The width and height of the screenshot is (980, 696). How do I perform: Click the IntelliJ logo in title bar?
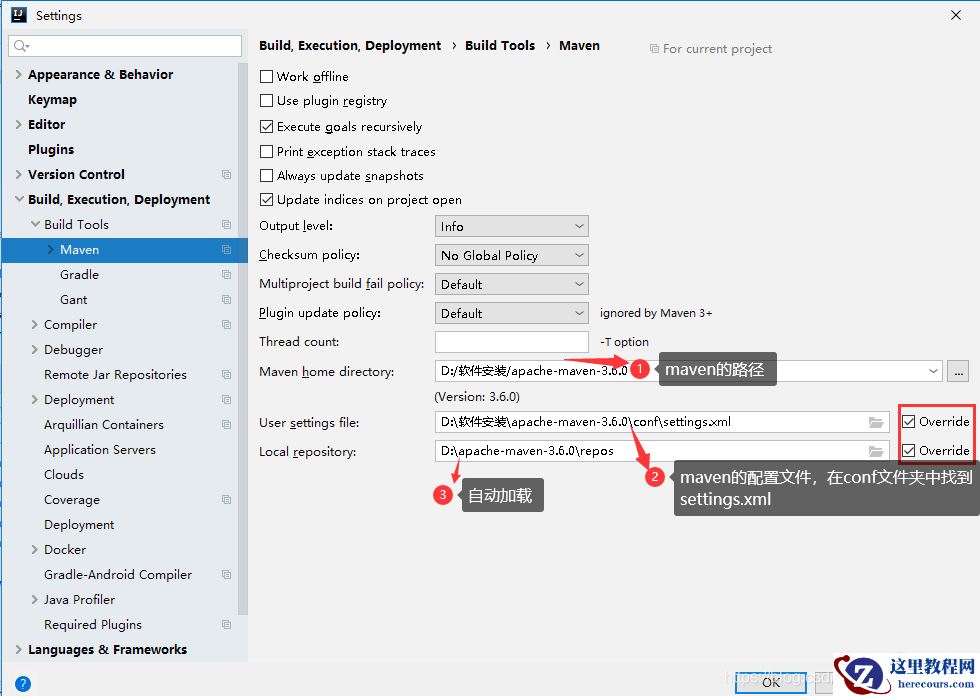(19, 15)
